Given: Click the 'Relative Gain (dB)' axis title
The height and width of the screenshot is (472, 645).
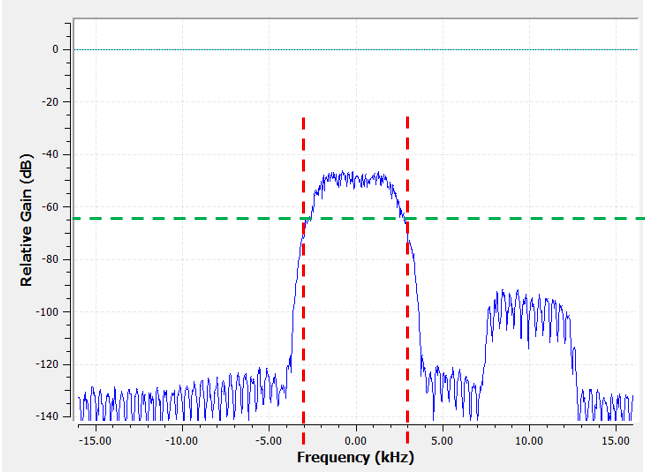Looking at the screenshot, I should [26, 218].
